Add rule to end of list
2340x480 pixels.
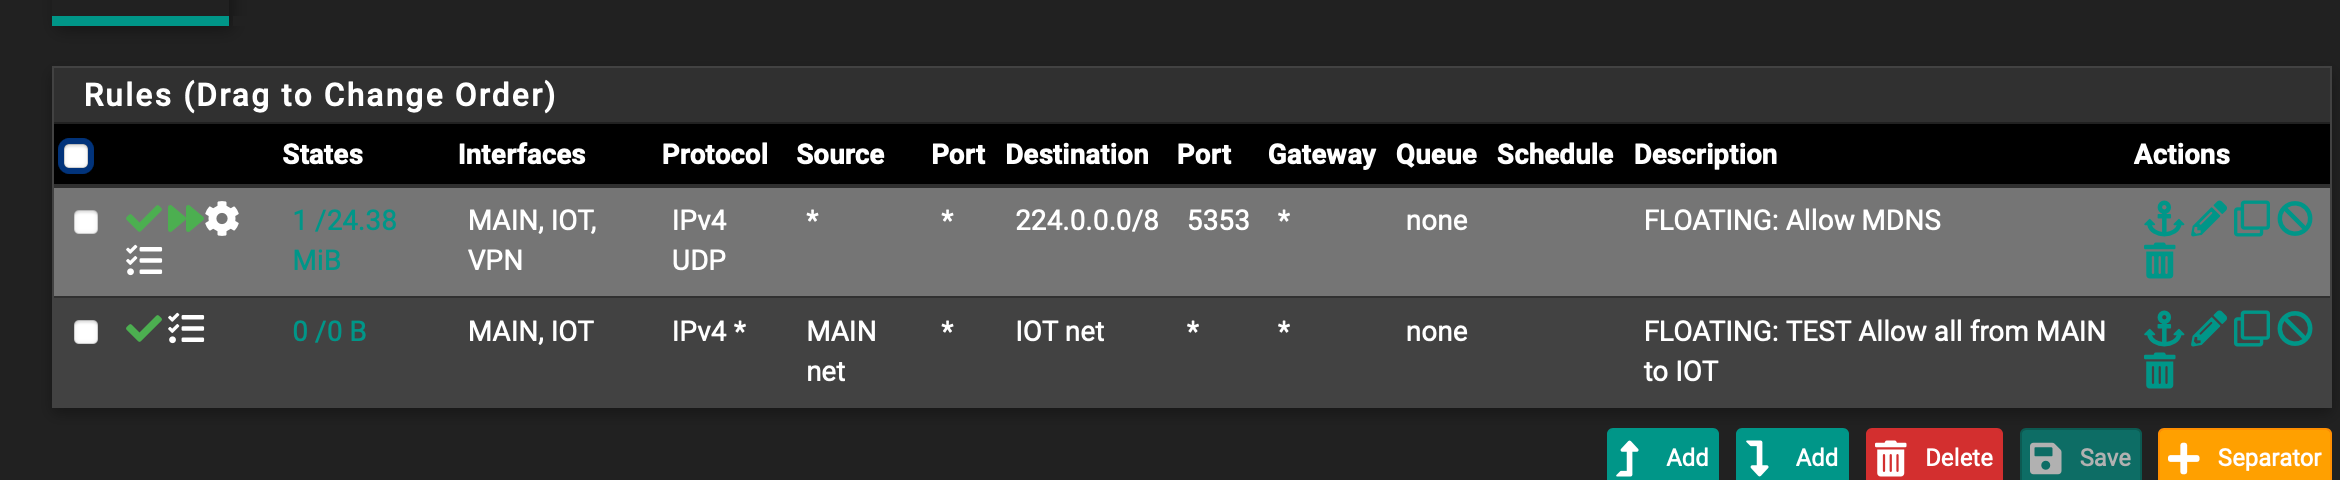[x=1792, y=457]
